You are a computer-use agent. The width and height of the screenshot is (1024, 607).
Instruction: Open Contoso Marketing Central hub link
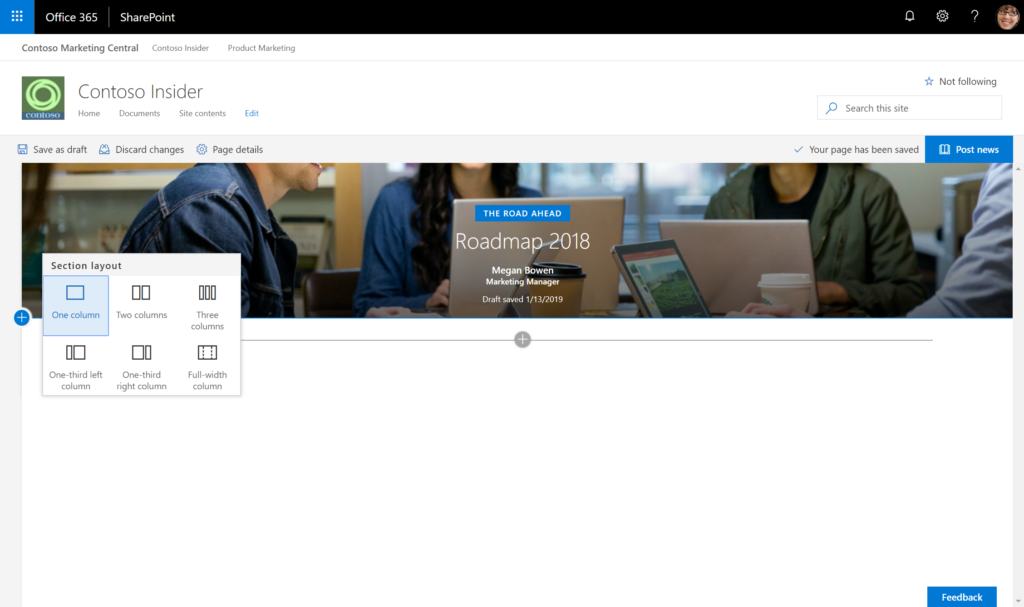point(80,48)
